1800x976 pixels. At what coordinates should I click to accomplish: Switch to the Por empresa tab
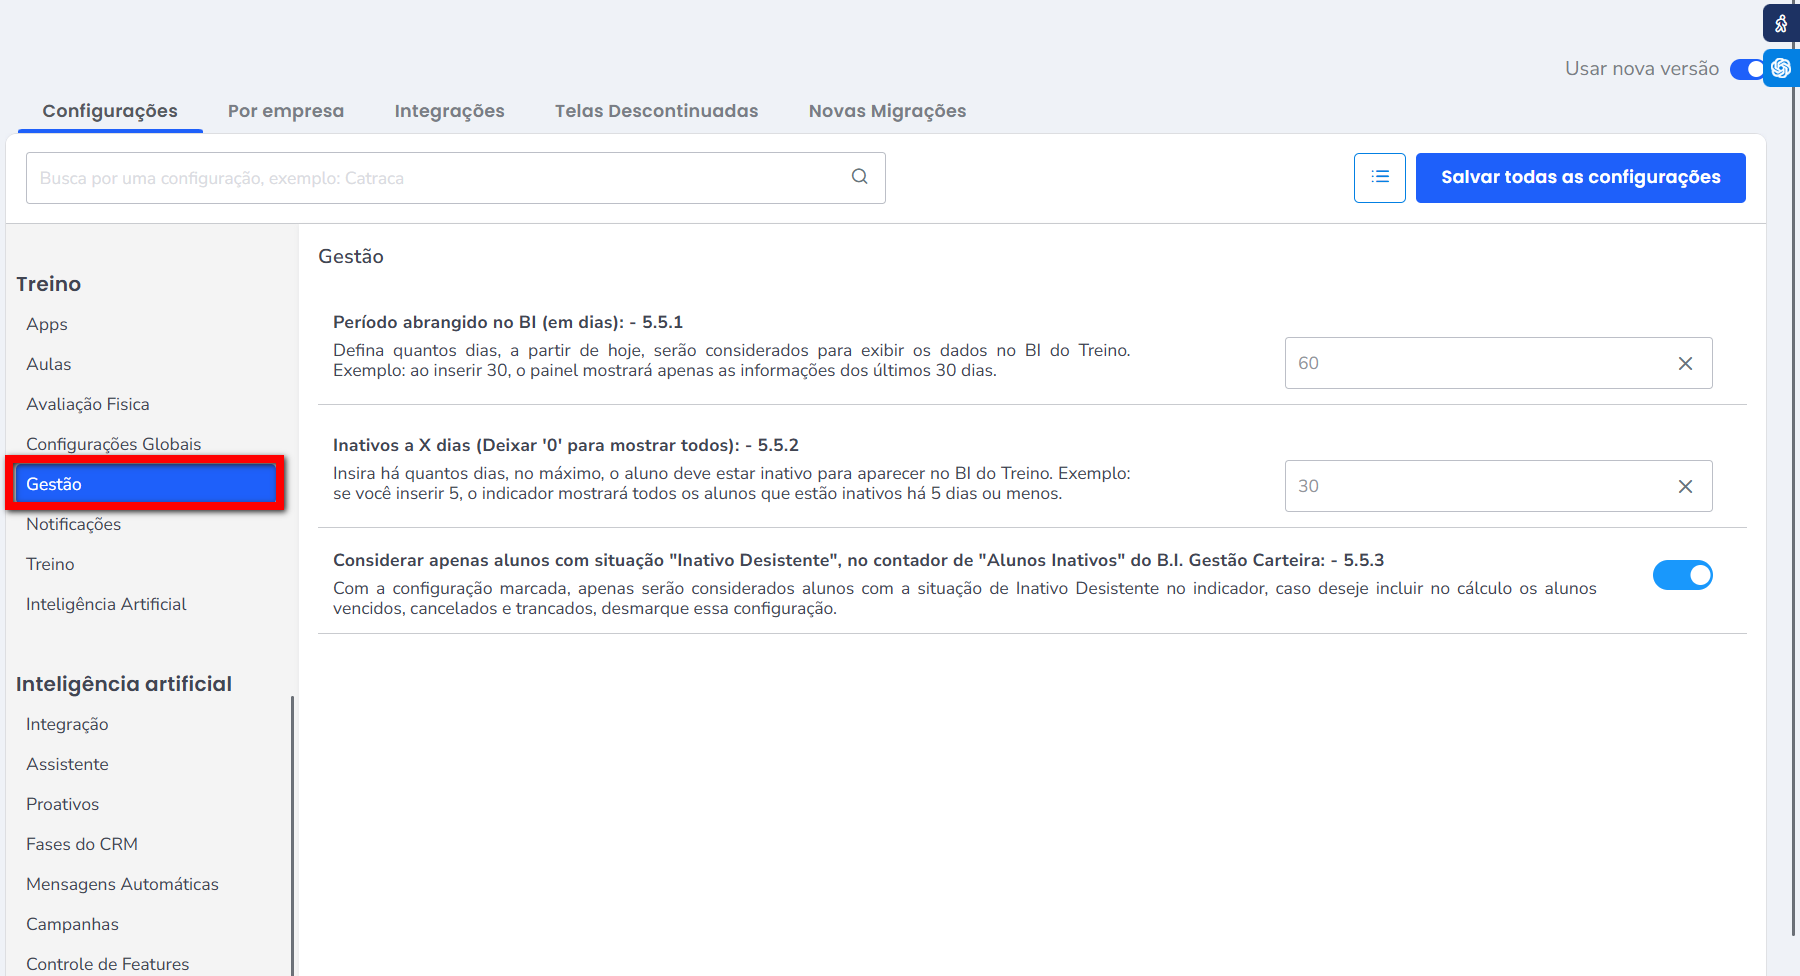point(285,111)
